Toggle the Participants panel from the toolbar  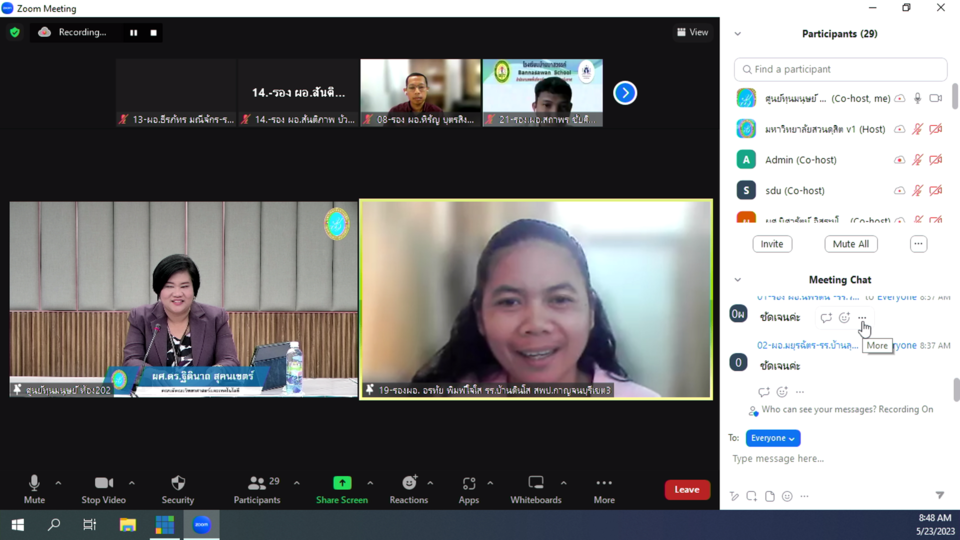click(x=257, y=489)
